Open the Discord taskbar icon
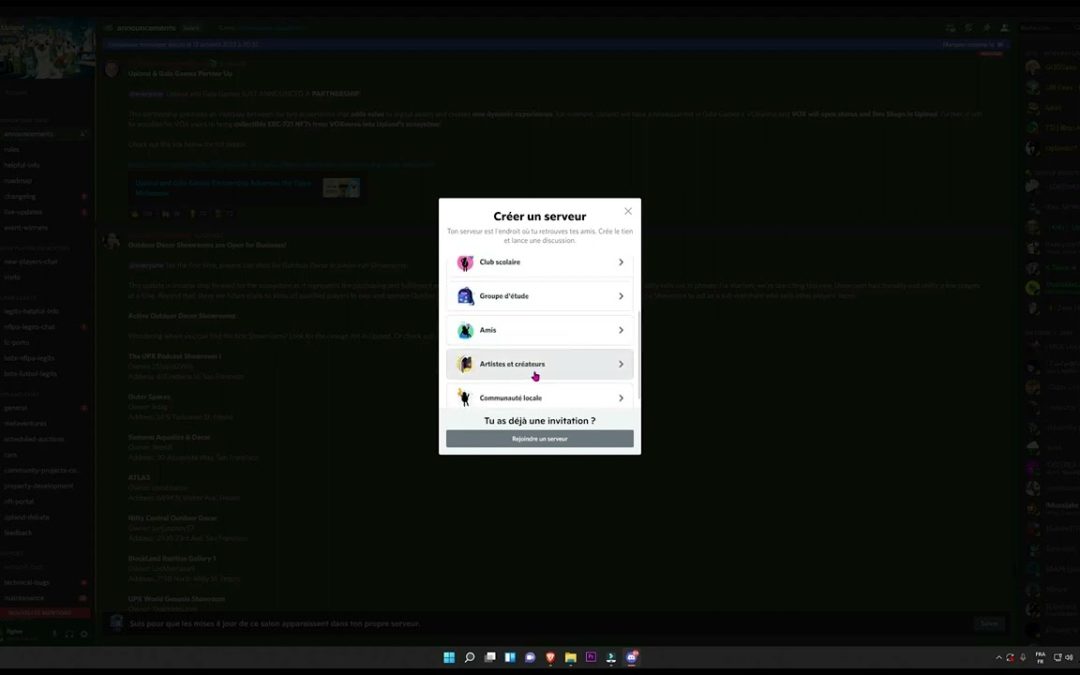 click(x=631, y=657)
